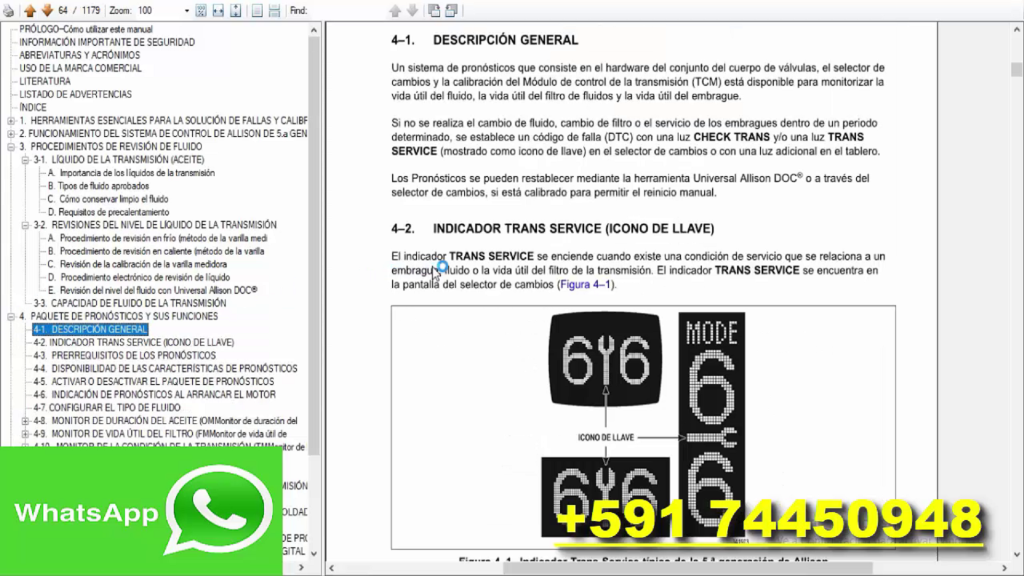Select the previous page arrow icon
Image resolution: width=1024 pixels, height=576 pixels.
tap(30, 9)
